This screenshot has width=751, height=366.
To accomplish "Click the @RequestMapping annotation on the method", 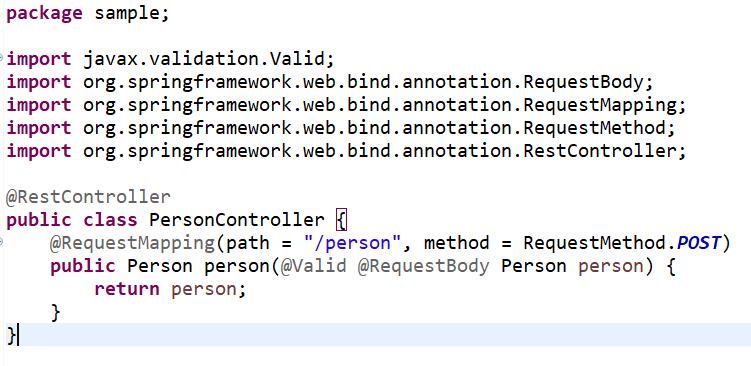I will (x=132, y=243).
